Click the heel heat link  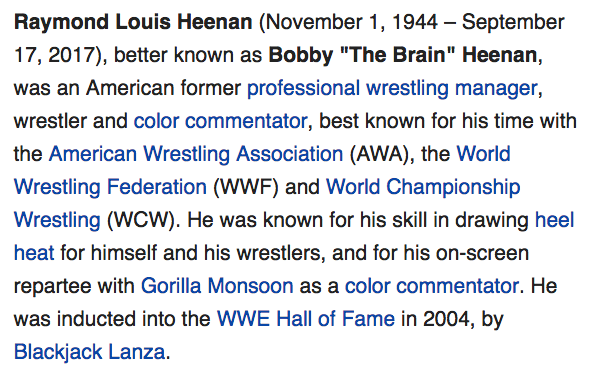(554, 220)
